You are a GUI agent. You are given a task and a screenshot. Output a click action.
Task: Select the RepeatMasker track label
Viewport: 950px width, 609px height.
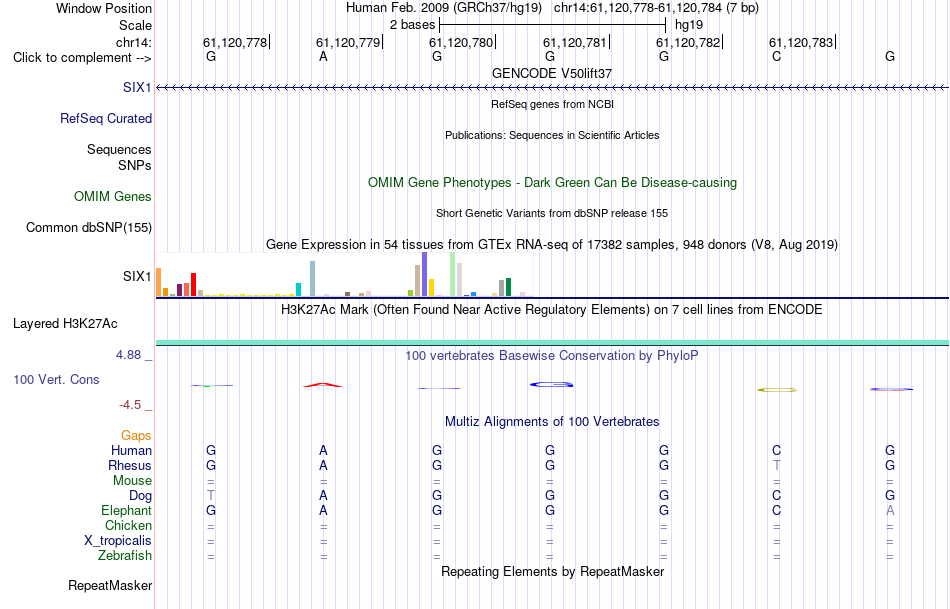(110, 585)
